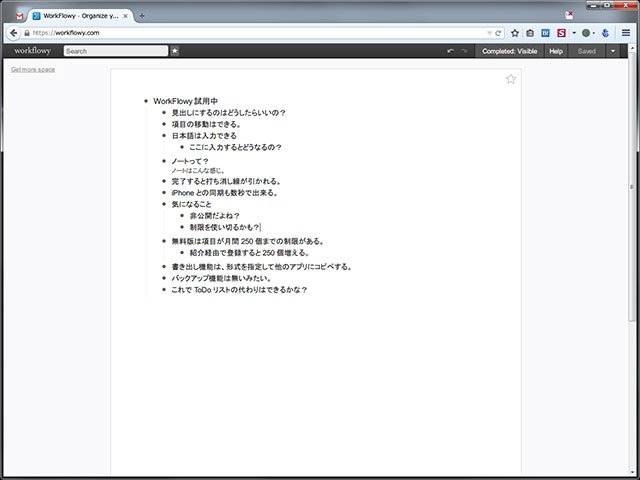
Task: Click text これで ToDo リストの代わりはできるかな？
Action: (239, 290)
